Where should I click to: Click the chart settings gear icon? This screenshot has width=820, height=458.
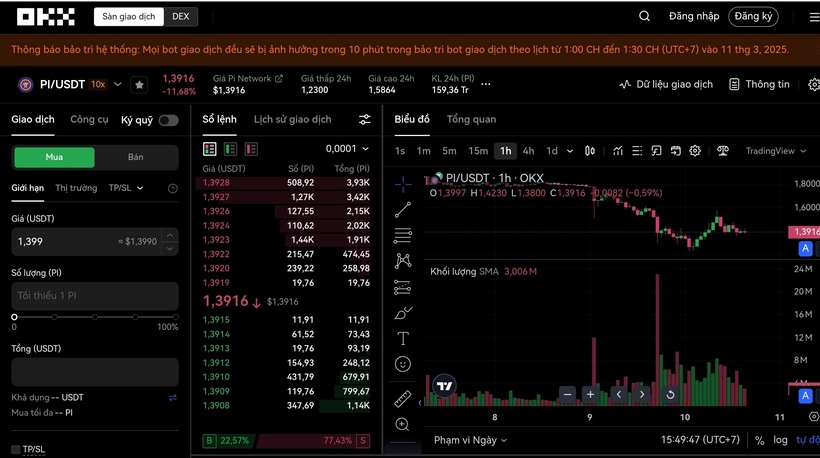(x=695, y=151)
